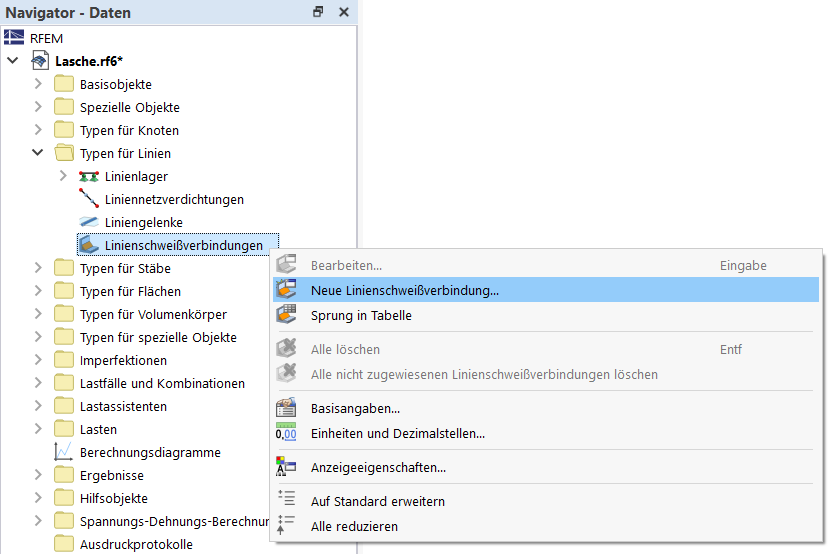
Task: Expand the Lastassistenten folder
Action: (x=38, y=406)
